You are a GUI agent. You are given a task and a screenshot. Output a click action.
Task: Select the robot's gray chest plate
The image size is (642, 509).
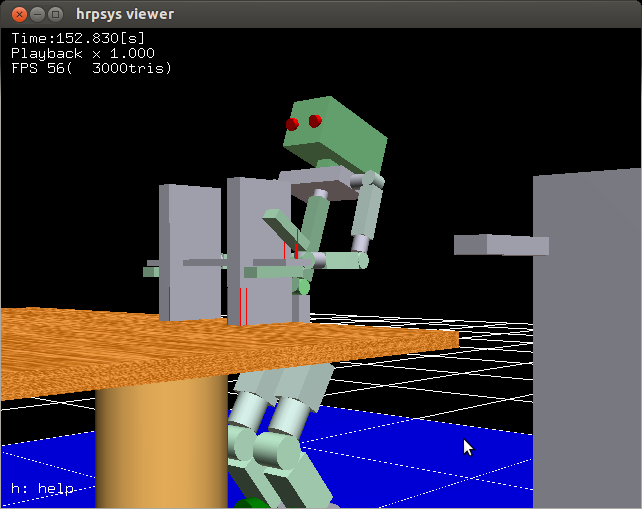tap(318, 183)
